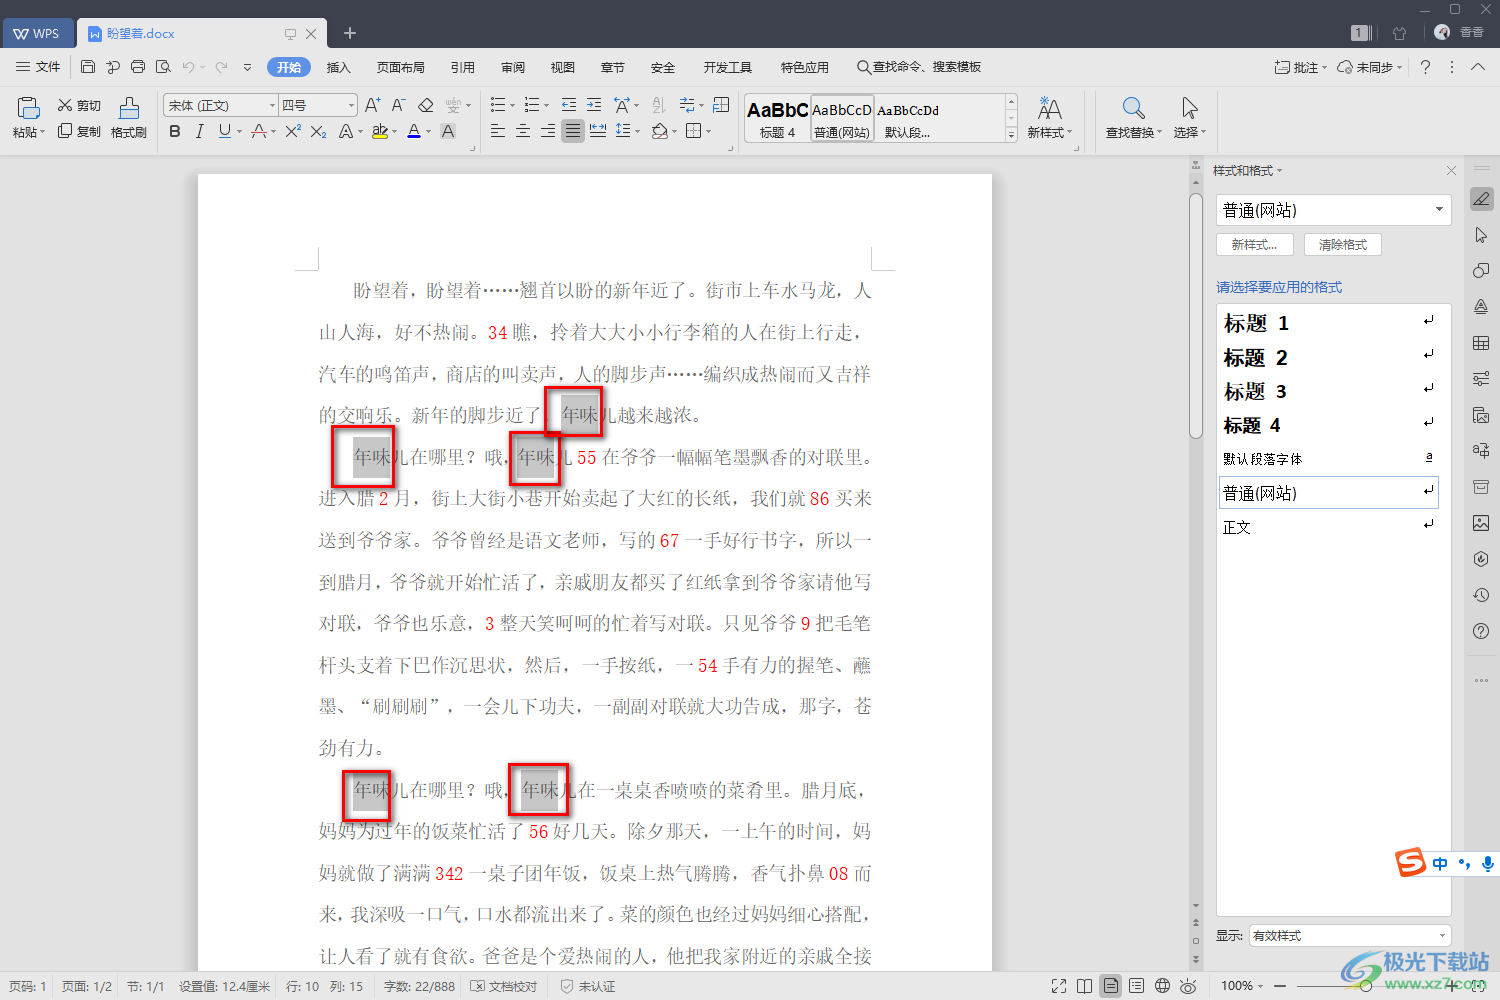Set paragraph to Align right
The width and height of the screenshot is (1500, 1000).
click(548, 131)
